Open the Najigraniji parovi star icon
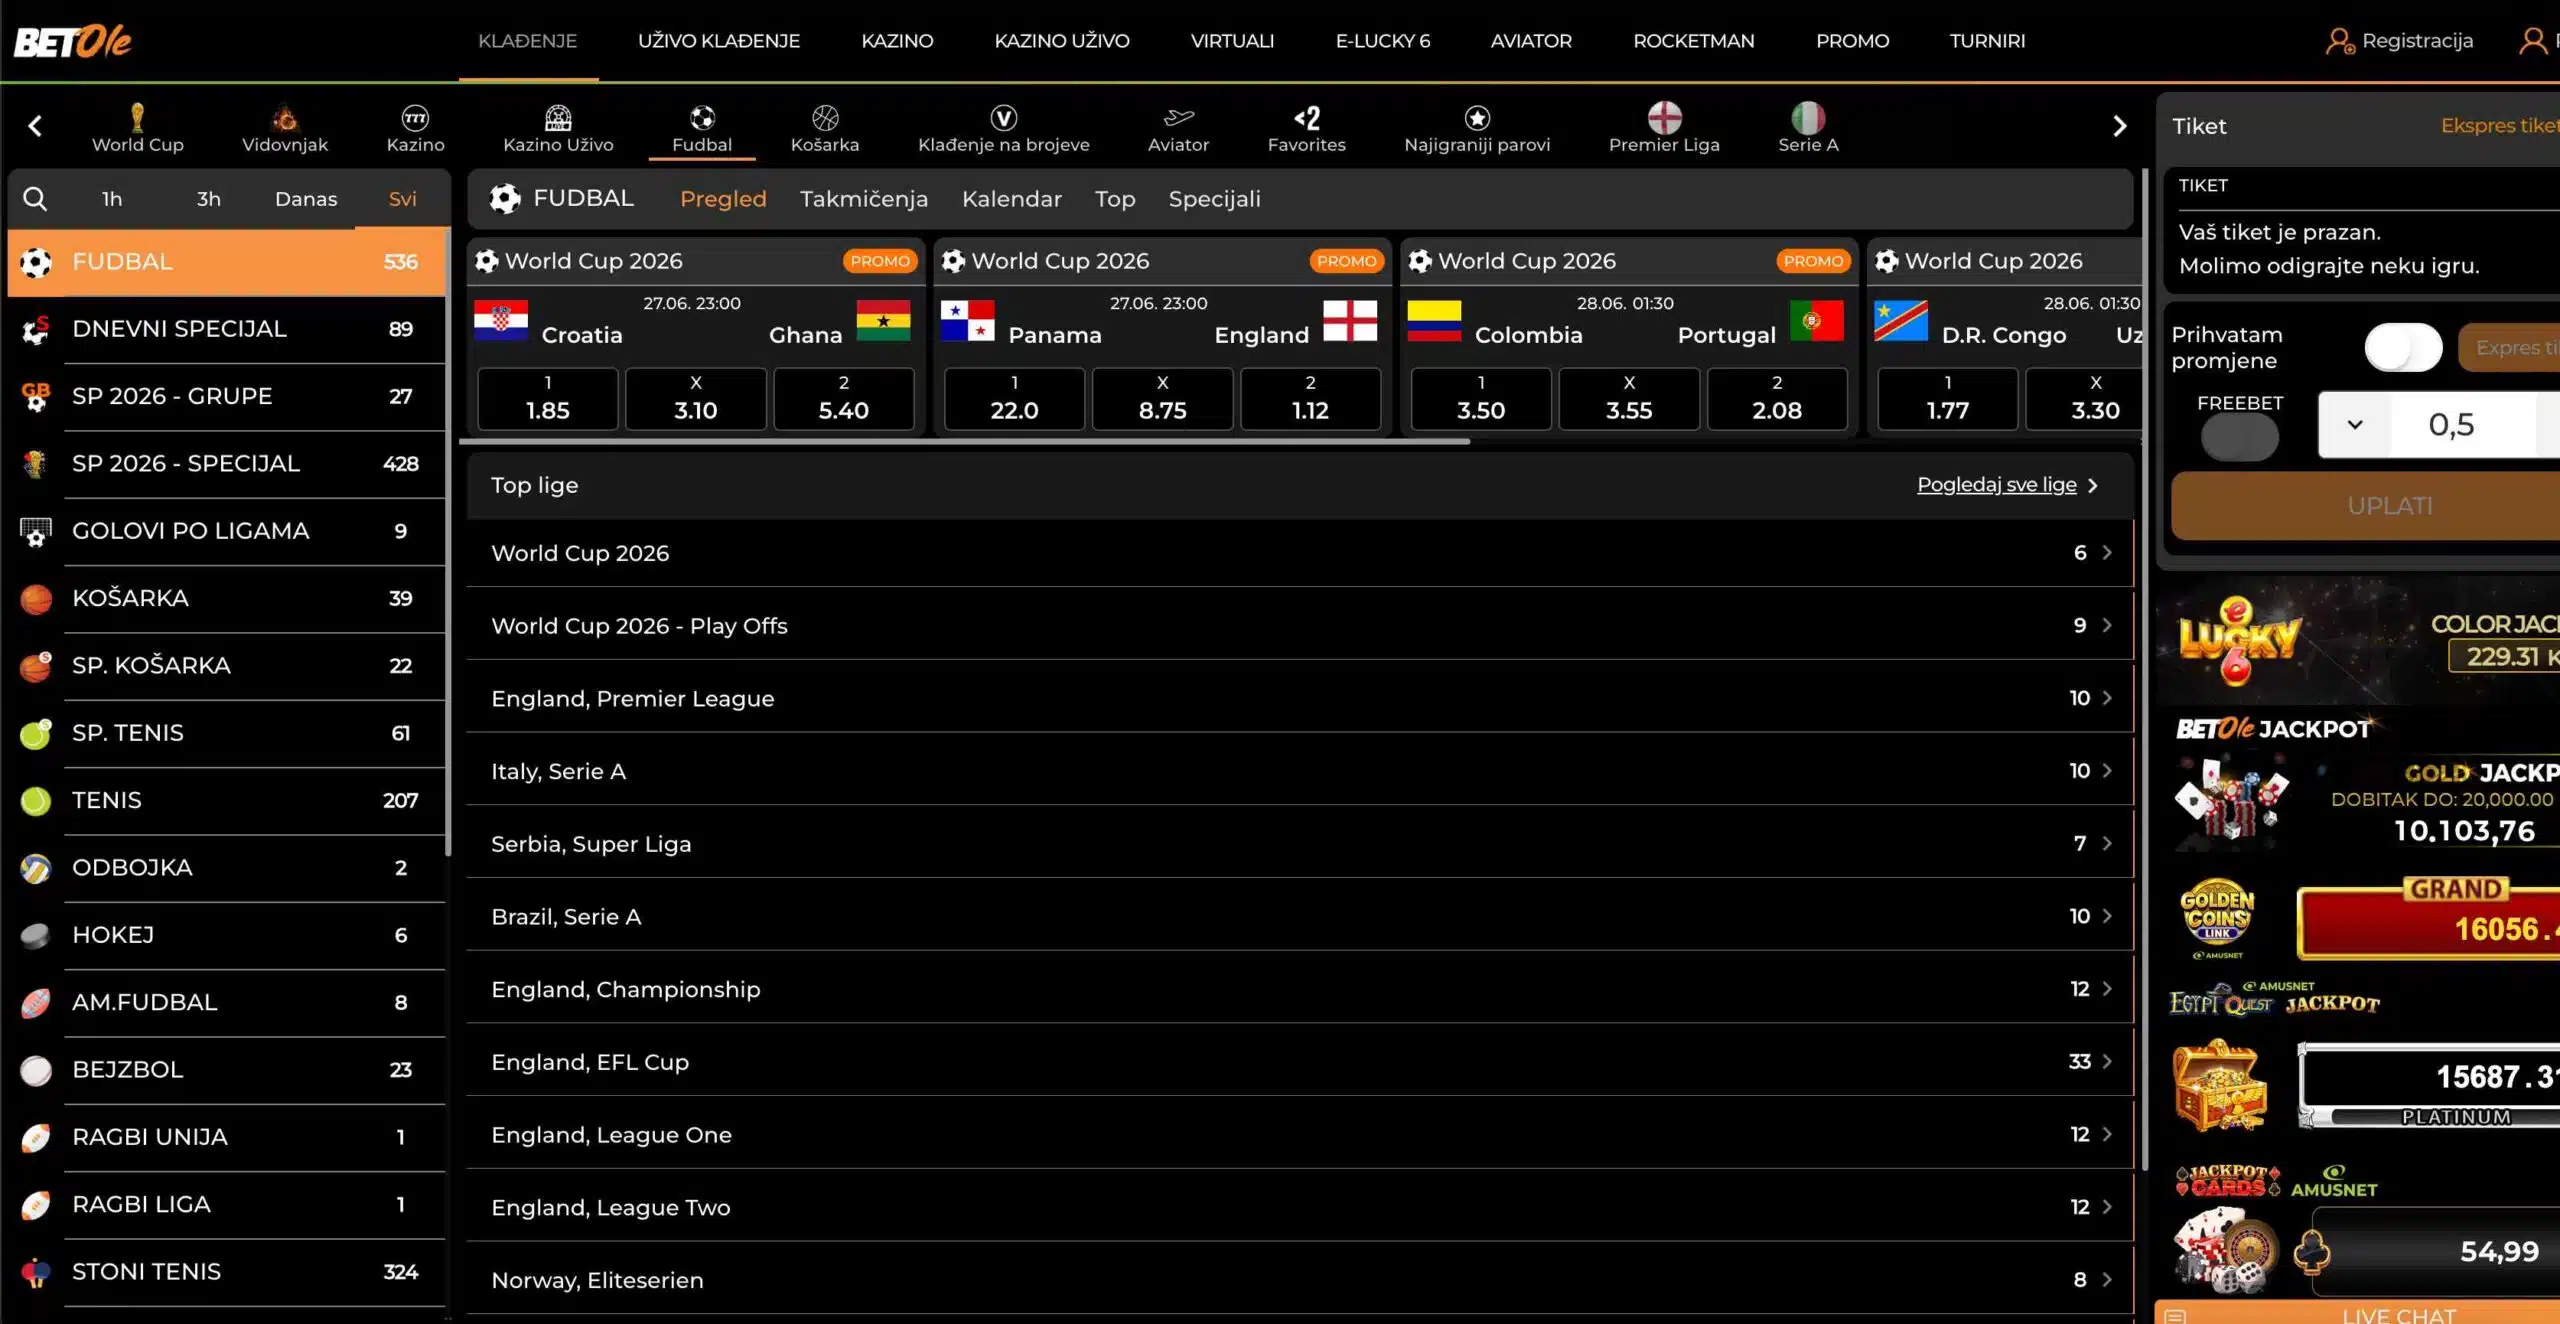The height and width of the screenshot is (1324, 2560). tap(1477, 117)
